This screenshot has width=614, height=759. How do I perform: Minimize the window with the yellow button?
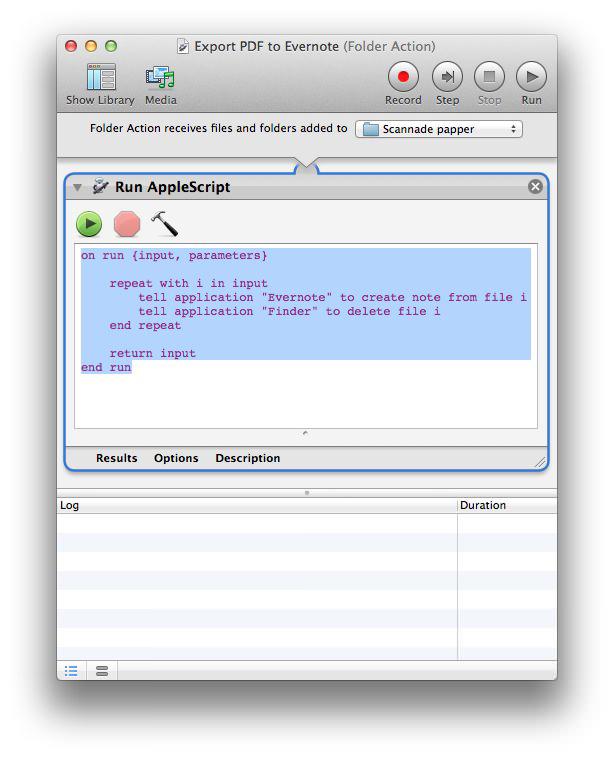tap(91, 46)
